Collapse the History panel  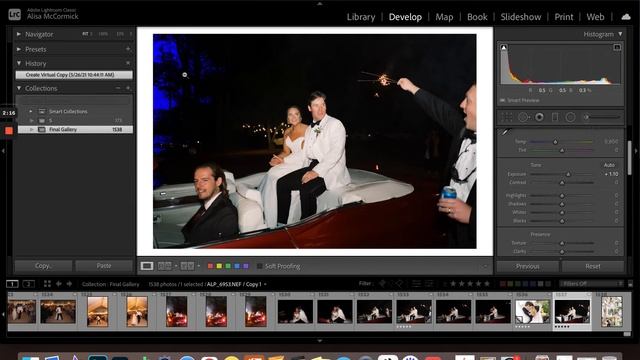tap(18, 63)
